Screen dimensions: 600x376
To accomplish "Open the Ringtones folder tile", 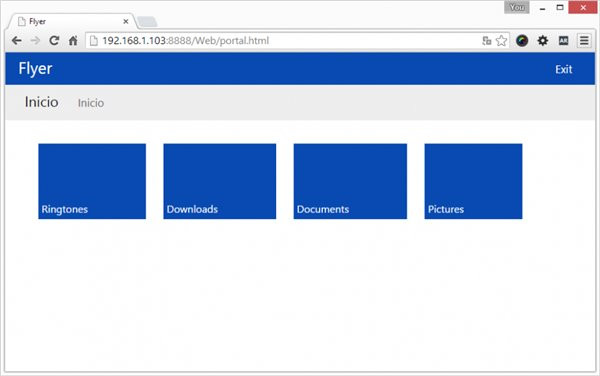I will pyautogui.click(x=92, y=181).
